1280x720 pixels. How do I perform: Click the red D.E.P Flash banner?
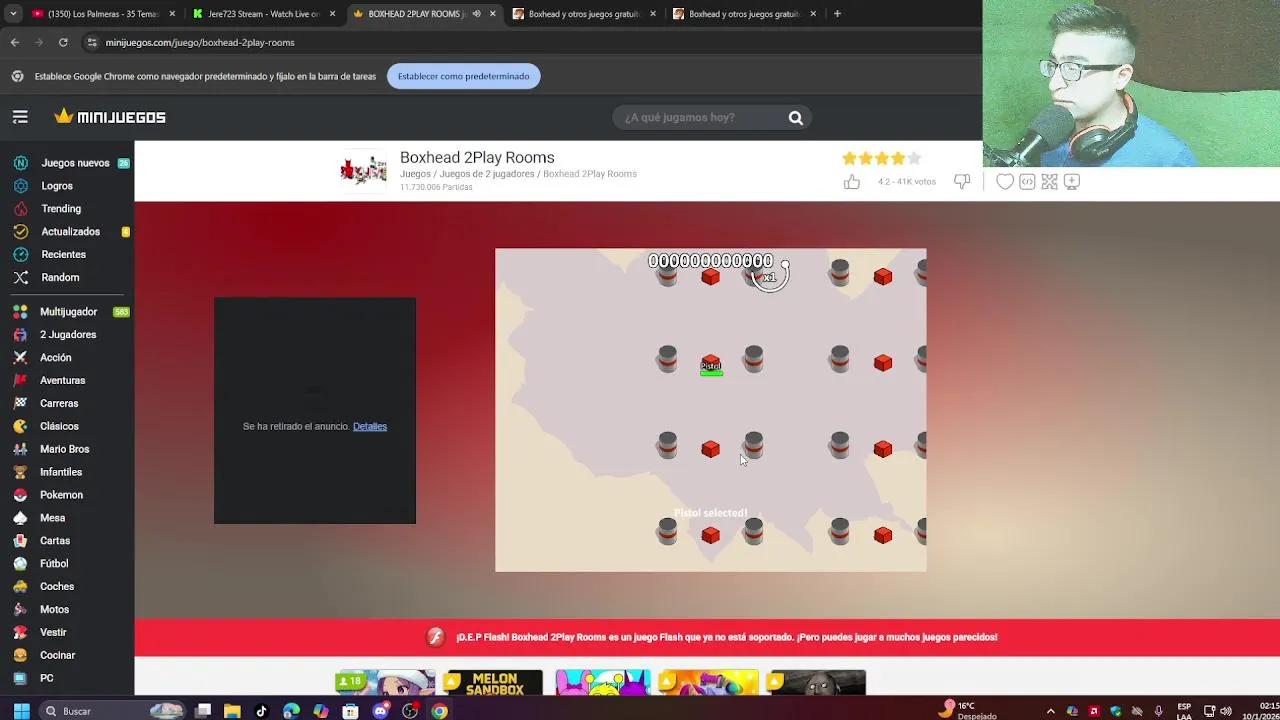(x=707, y=637)
